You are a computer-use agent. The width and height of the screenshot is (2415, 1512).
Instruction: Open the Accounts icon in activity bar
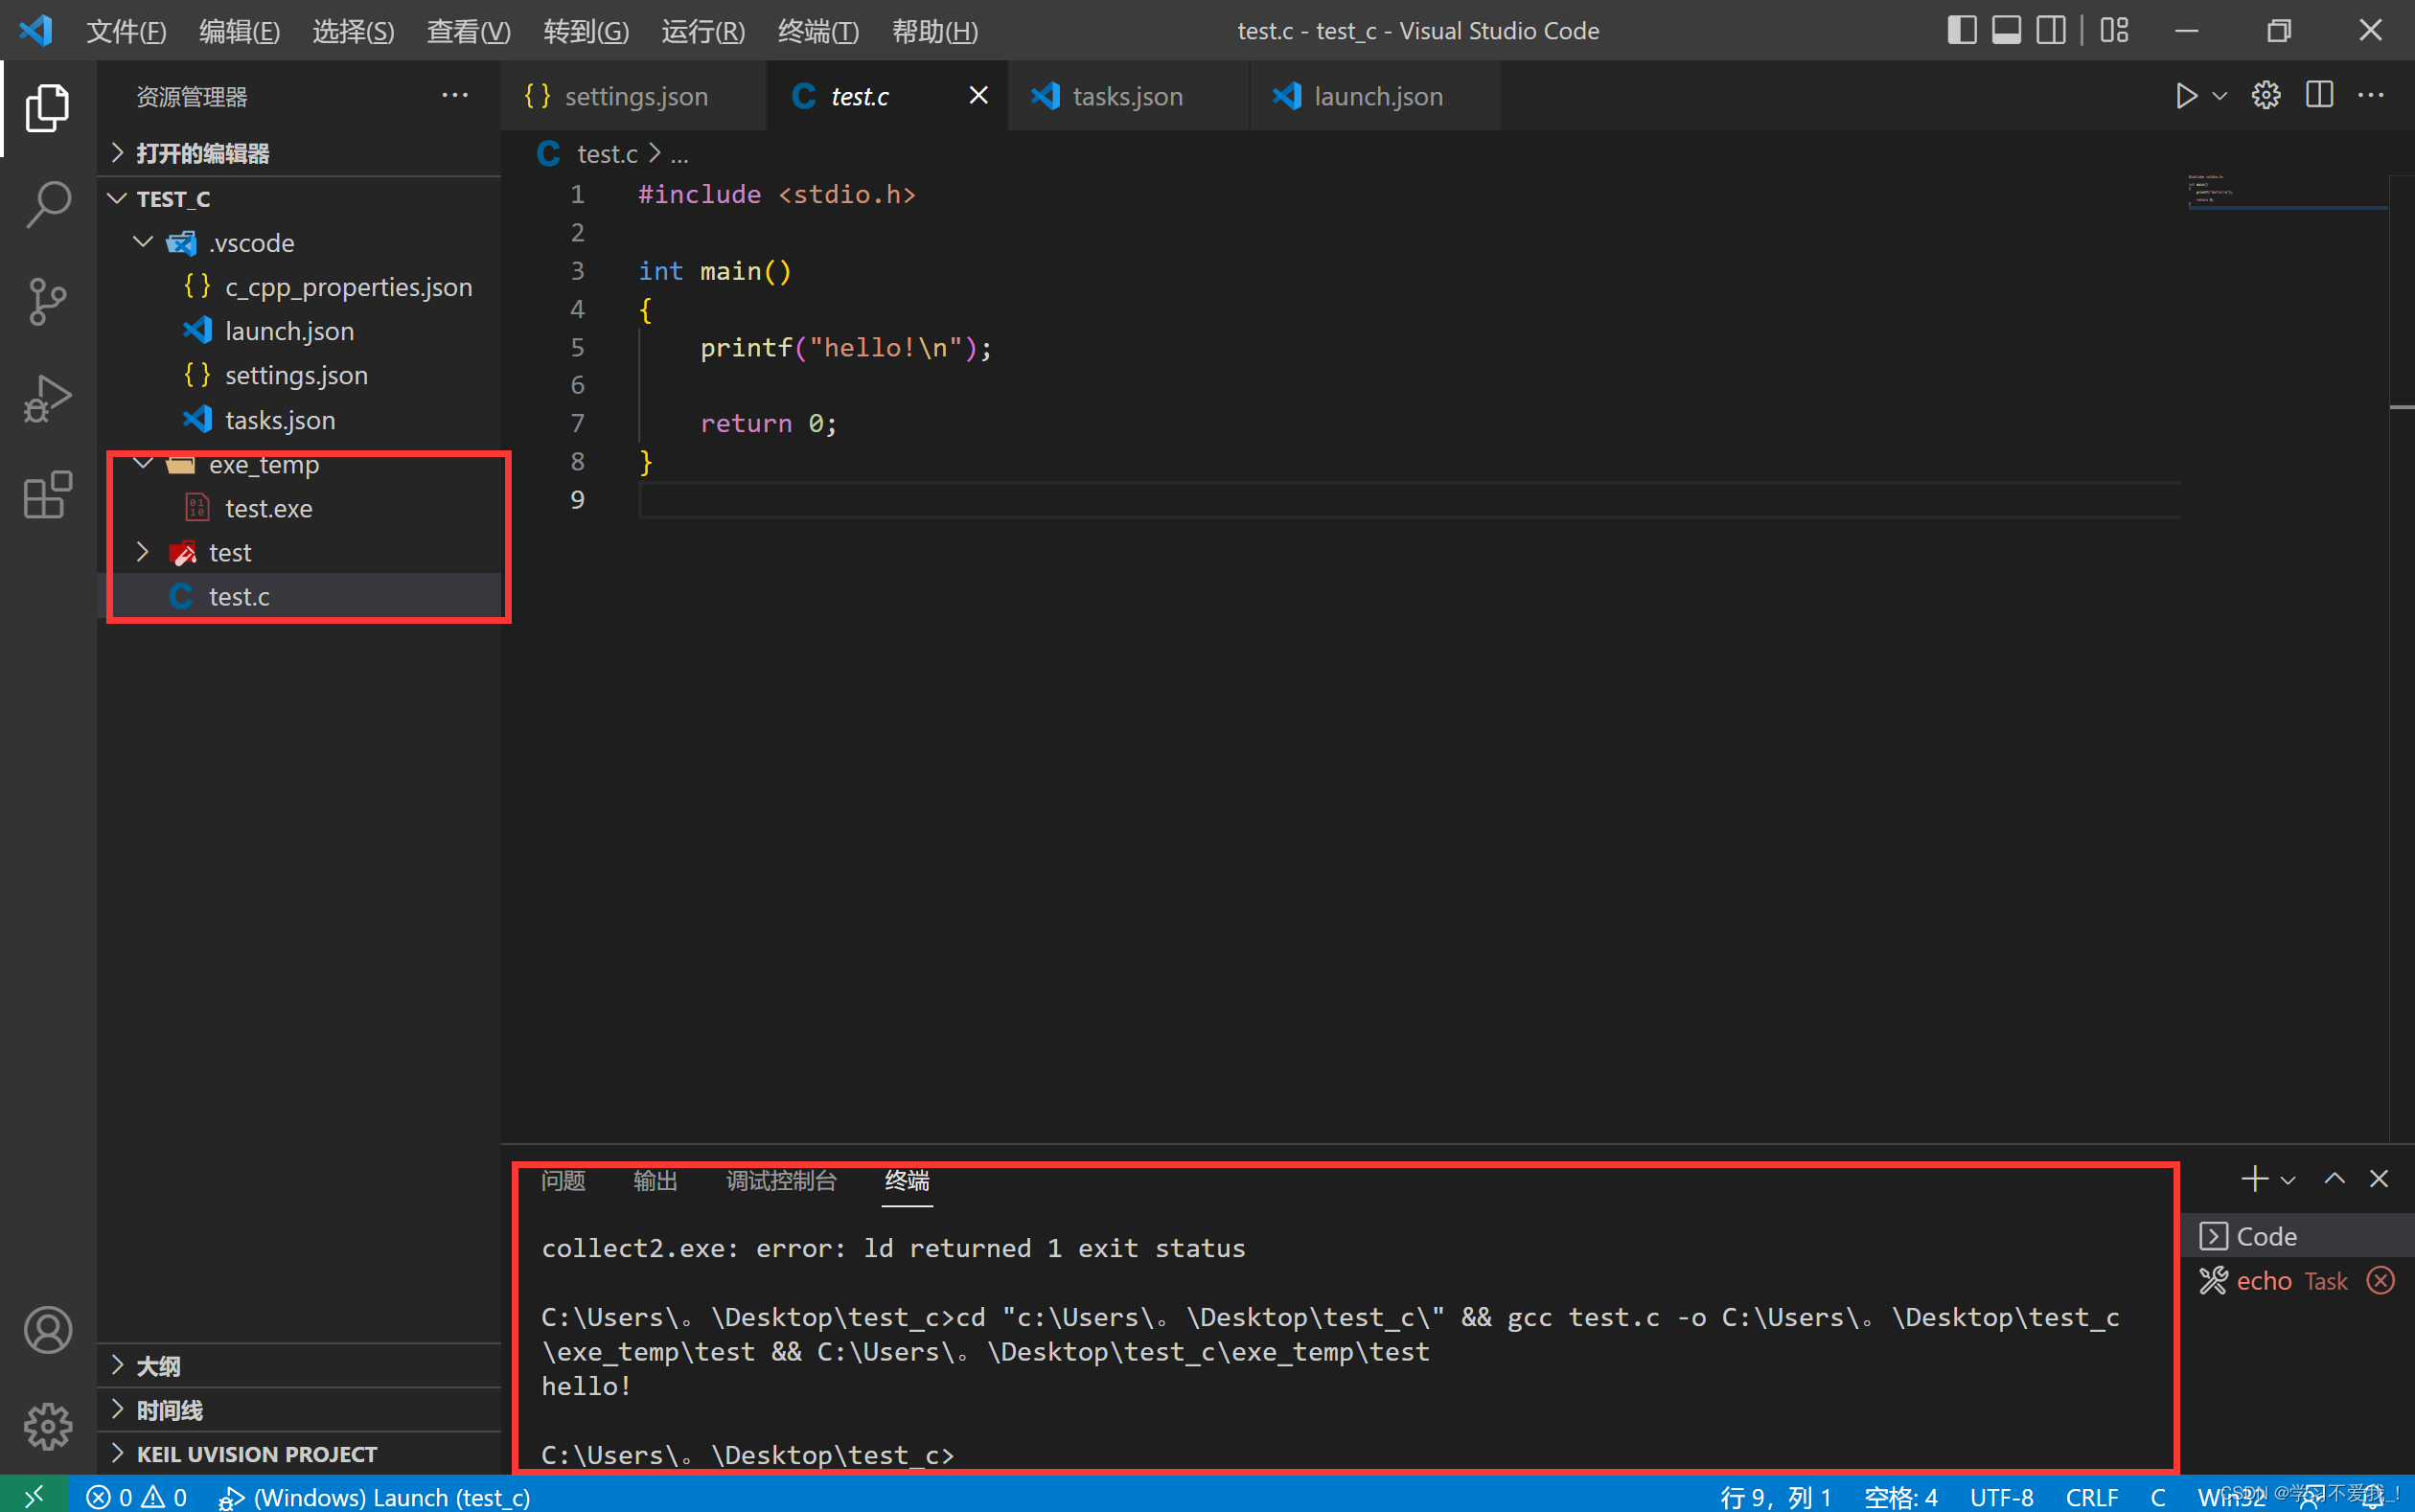tap(47, 1330)
